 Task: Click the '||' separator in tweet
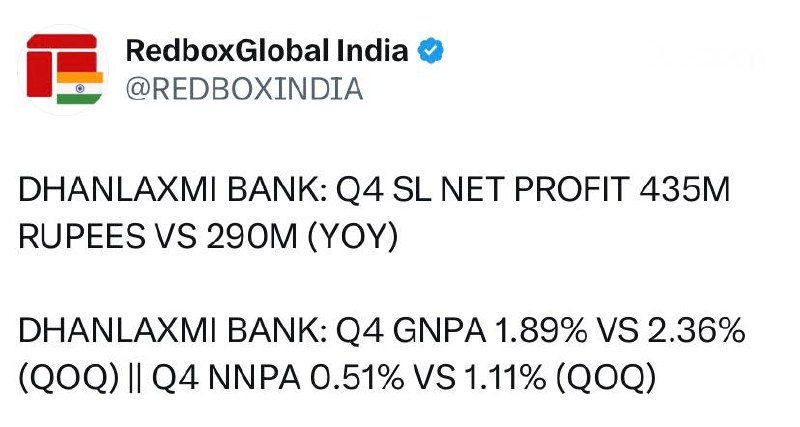click(134, 379)
